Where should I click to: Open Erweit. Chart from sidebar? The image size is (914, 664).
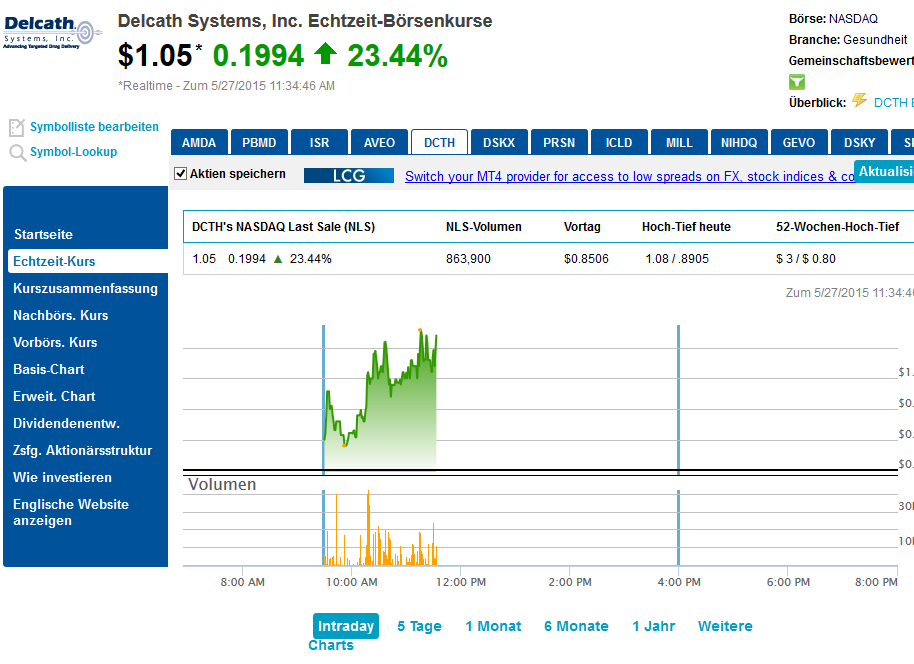click(x=54, y=396)
